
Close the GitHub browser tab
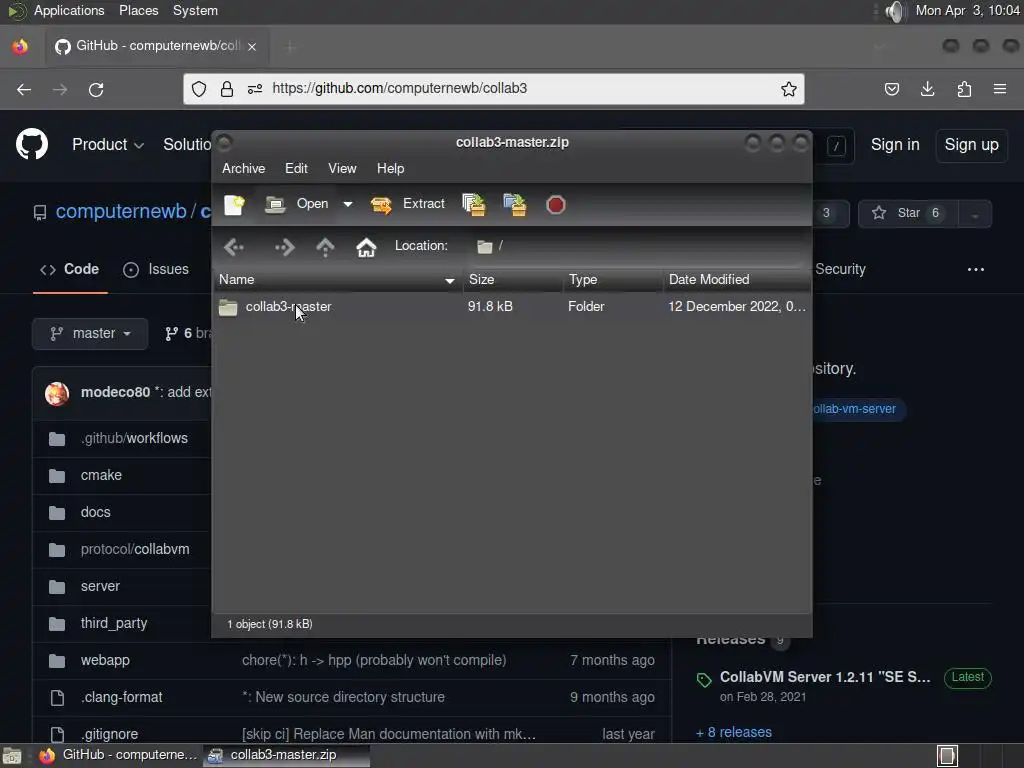pyautogui.click(x=252, y=46)
